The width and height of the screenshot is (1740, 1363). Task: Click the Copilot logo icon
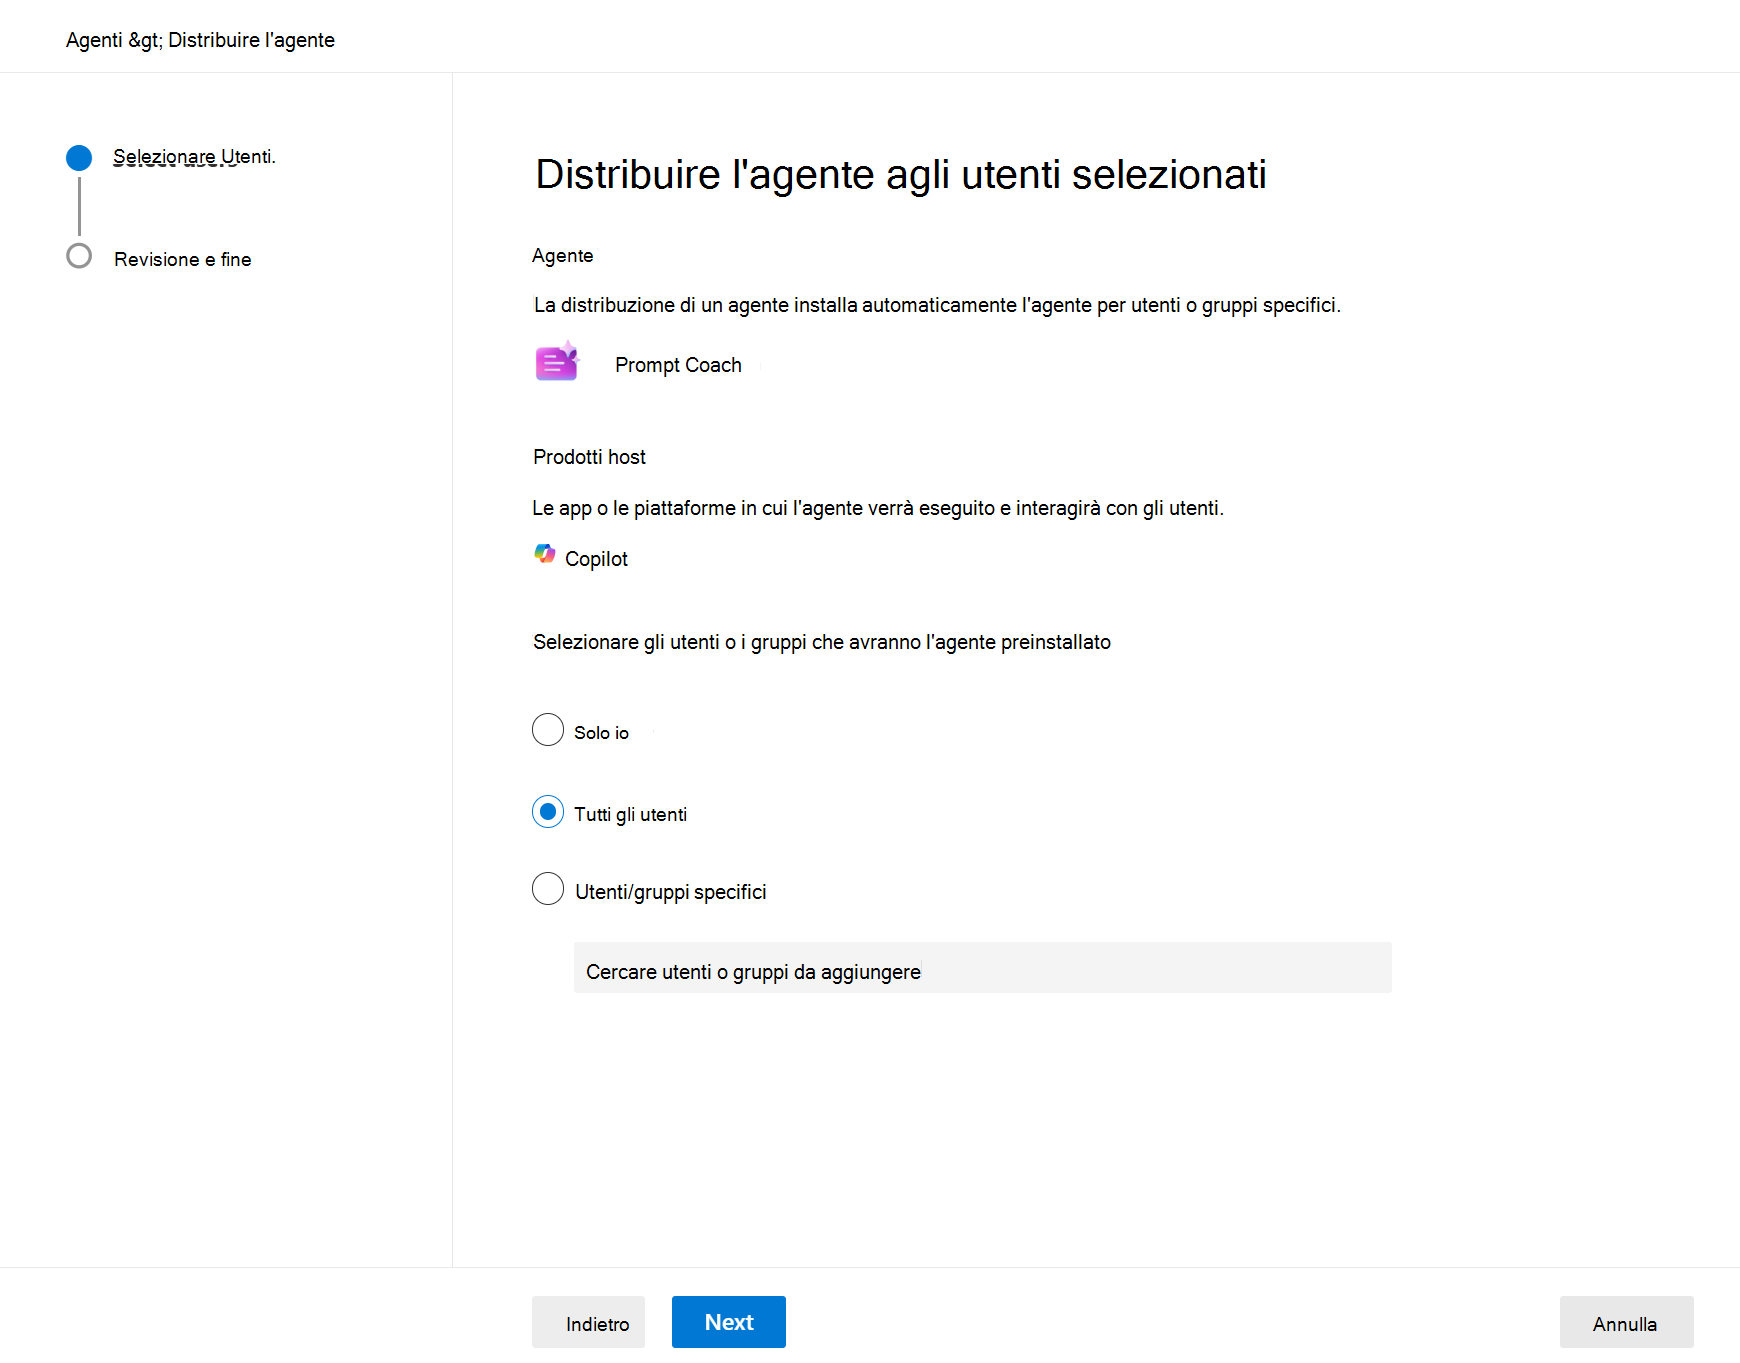545,554
